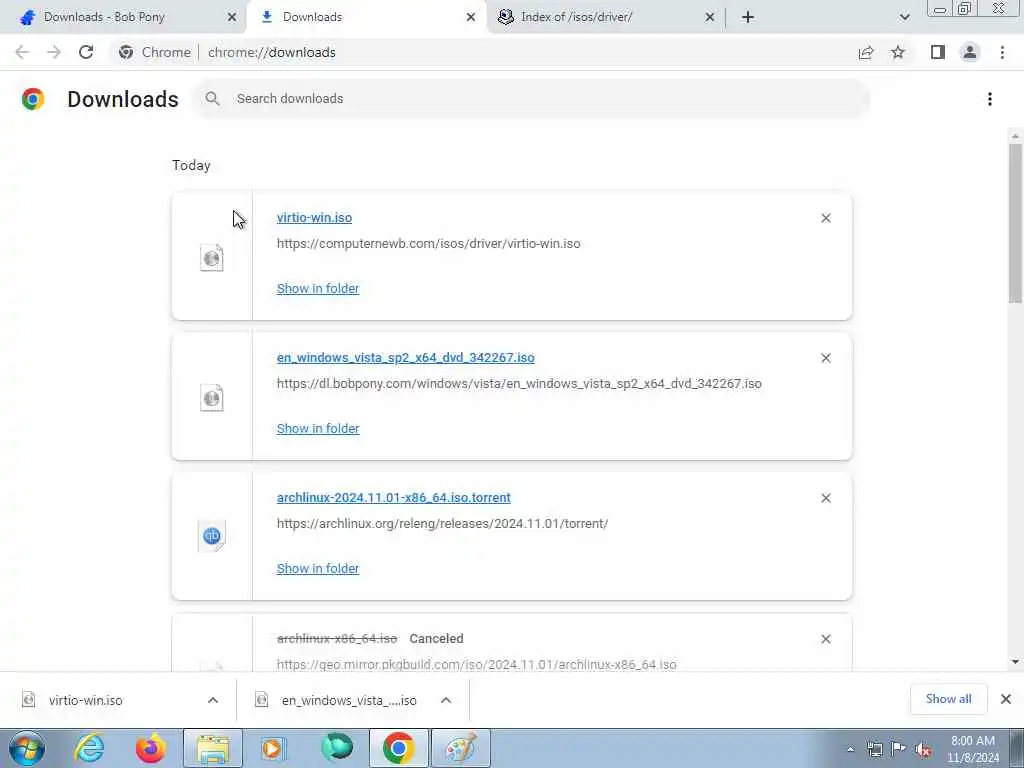
Task: Remove canceled archlinux-x86_64.iso entry
Action: [825, 639]
